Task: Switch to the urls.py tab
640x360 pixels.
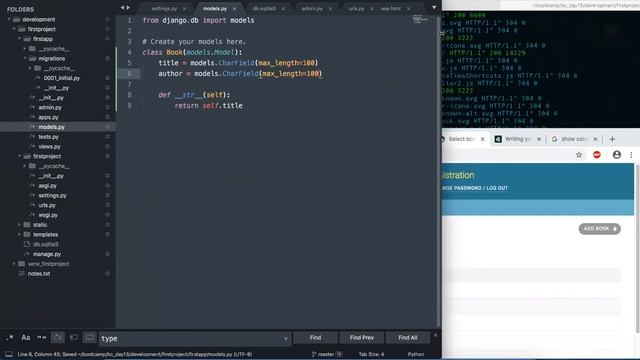Action: tap(356, 9)
